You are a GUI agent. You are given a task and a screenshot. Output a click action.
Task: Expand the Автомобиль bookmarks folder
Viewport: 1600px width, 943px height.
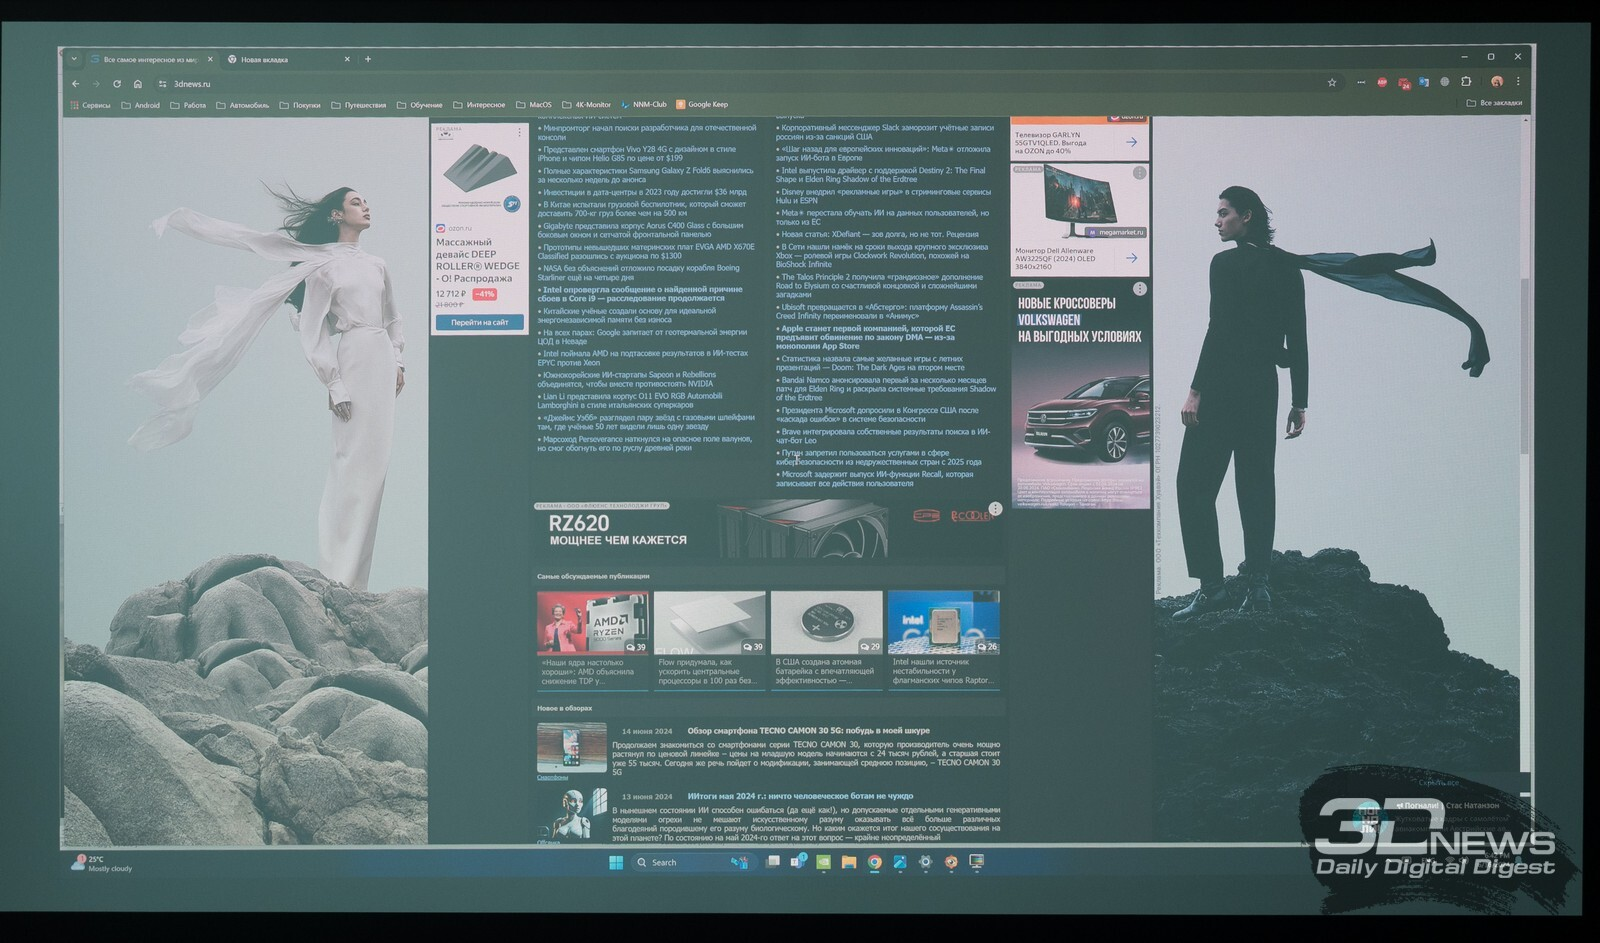coord(243,105)
